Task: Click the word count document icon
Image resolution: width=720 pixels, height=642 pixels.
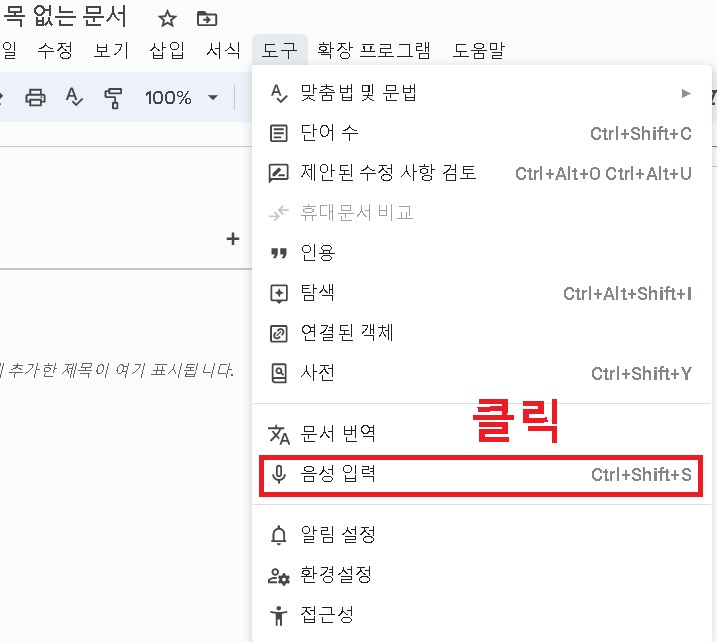Action: (278, 134)
